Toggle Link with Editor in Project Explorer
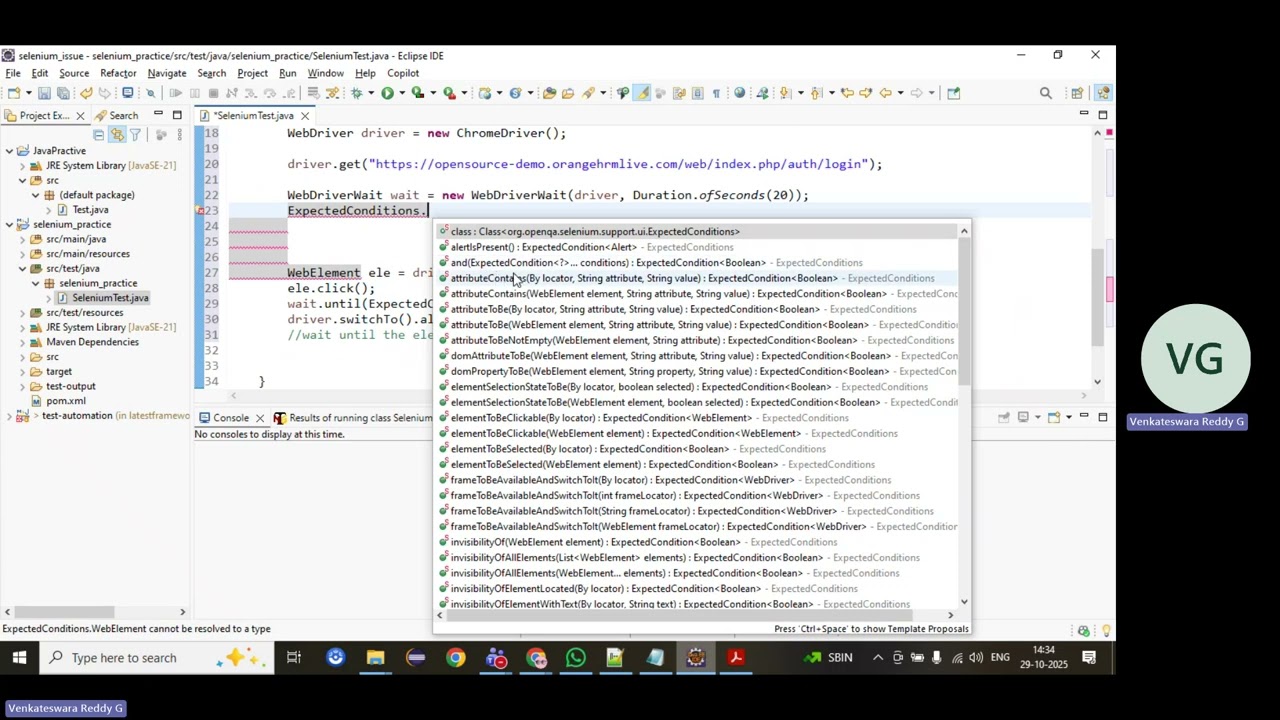 116,134
